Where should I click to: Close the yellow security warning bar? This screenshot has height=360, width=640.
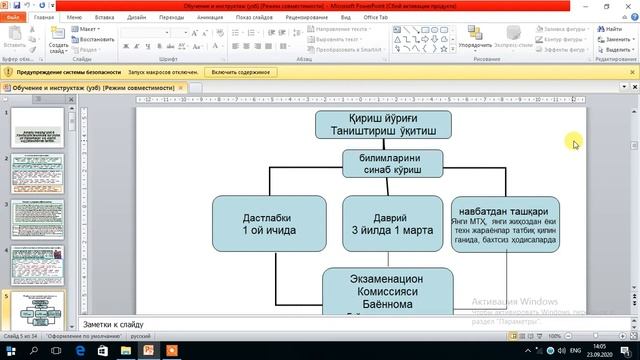coord(632,72)
